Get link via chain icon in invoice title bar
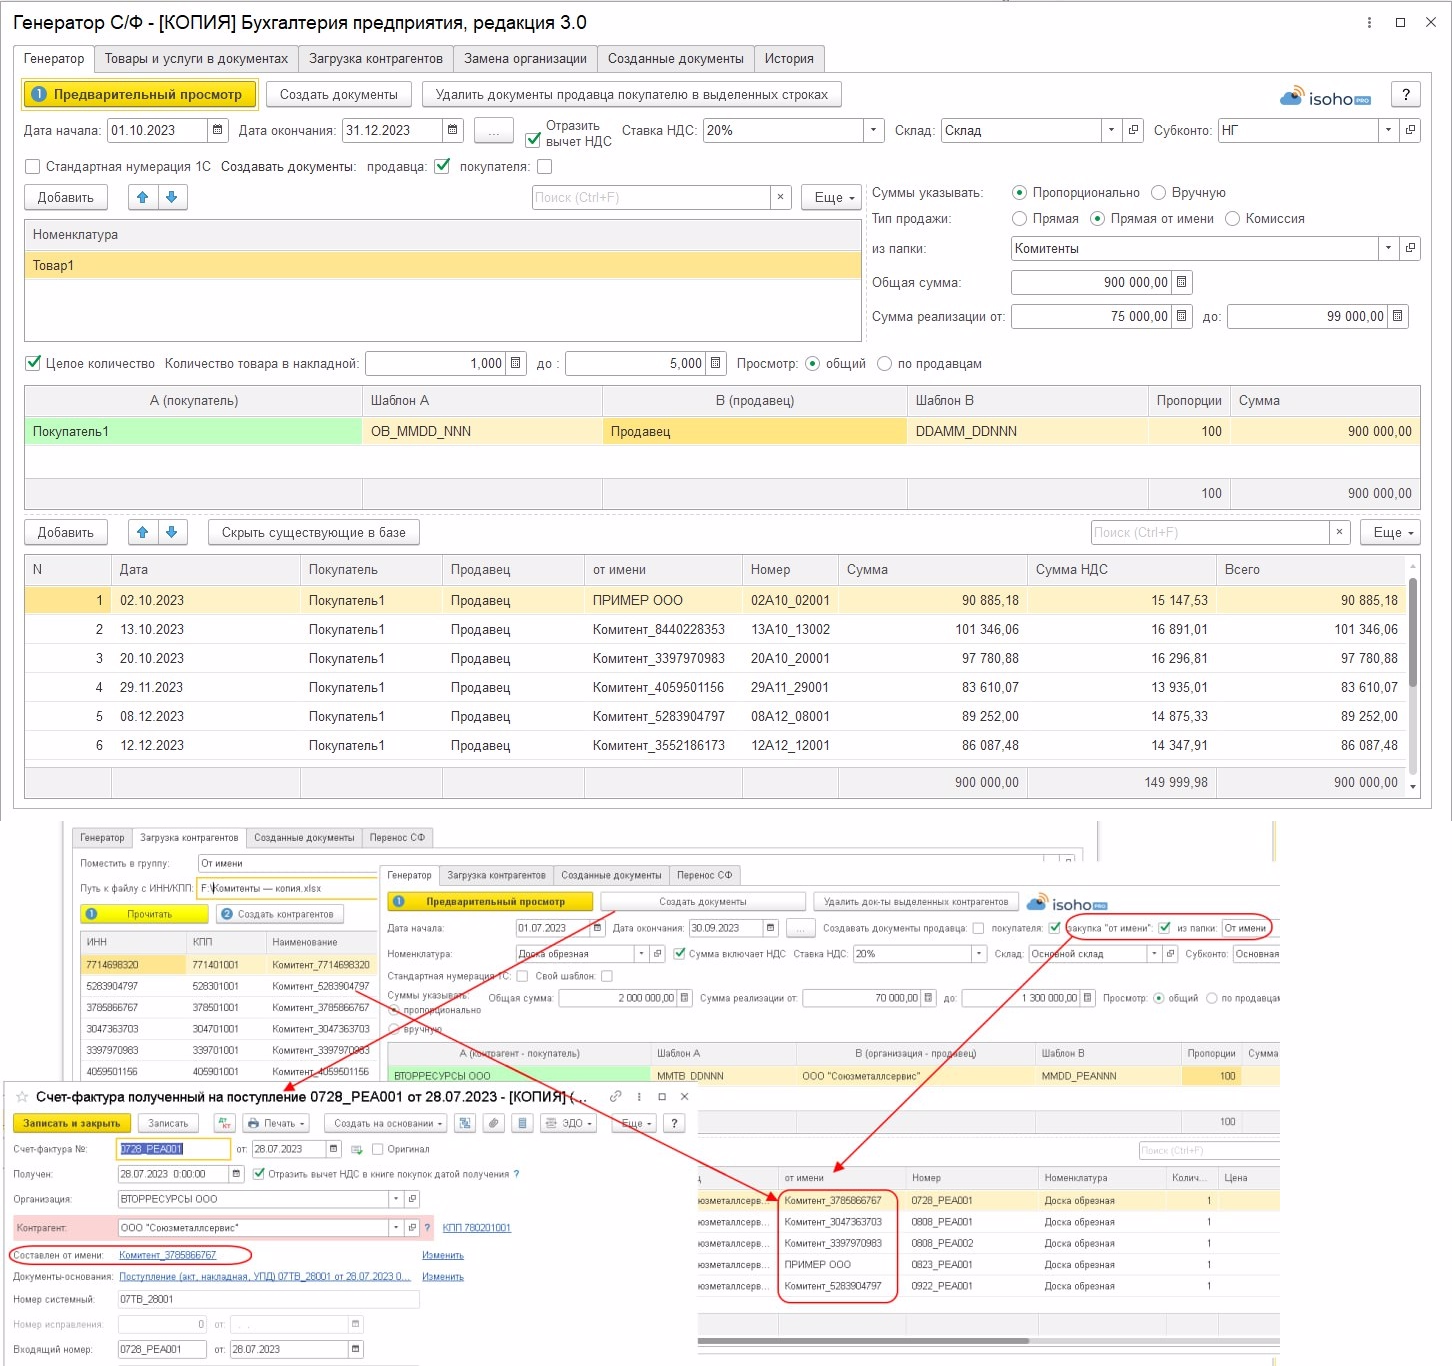 pos(616,1096)
